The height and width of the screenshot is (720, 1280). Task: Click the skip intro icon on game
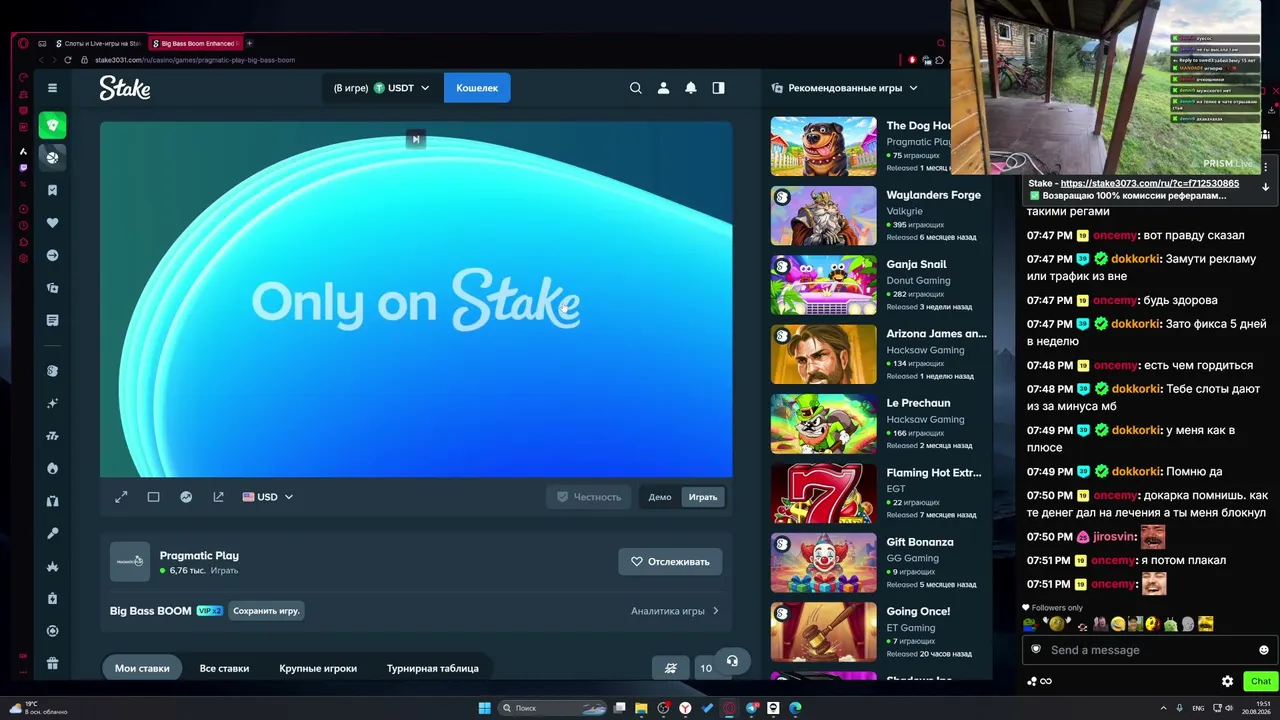pos(416,139)
